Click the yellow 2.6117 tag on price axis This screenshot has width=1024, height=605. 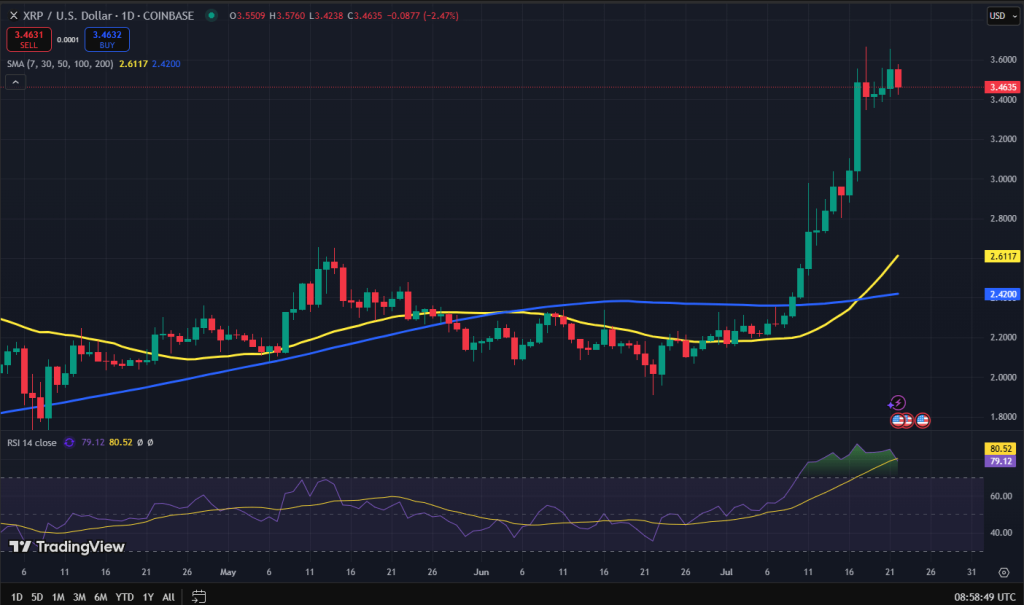[x=1002, y=256]
